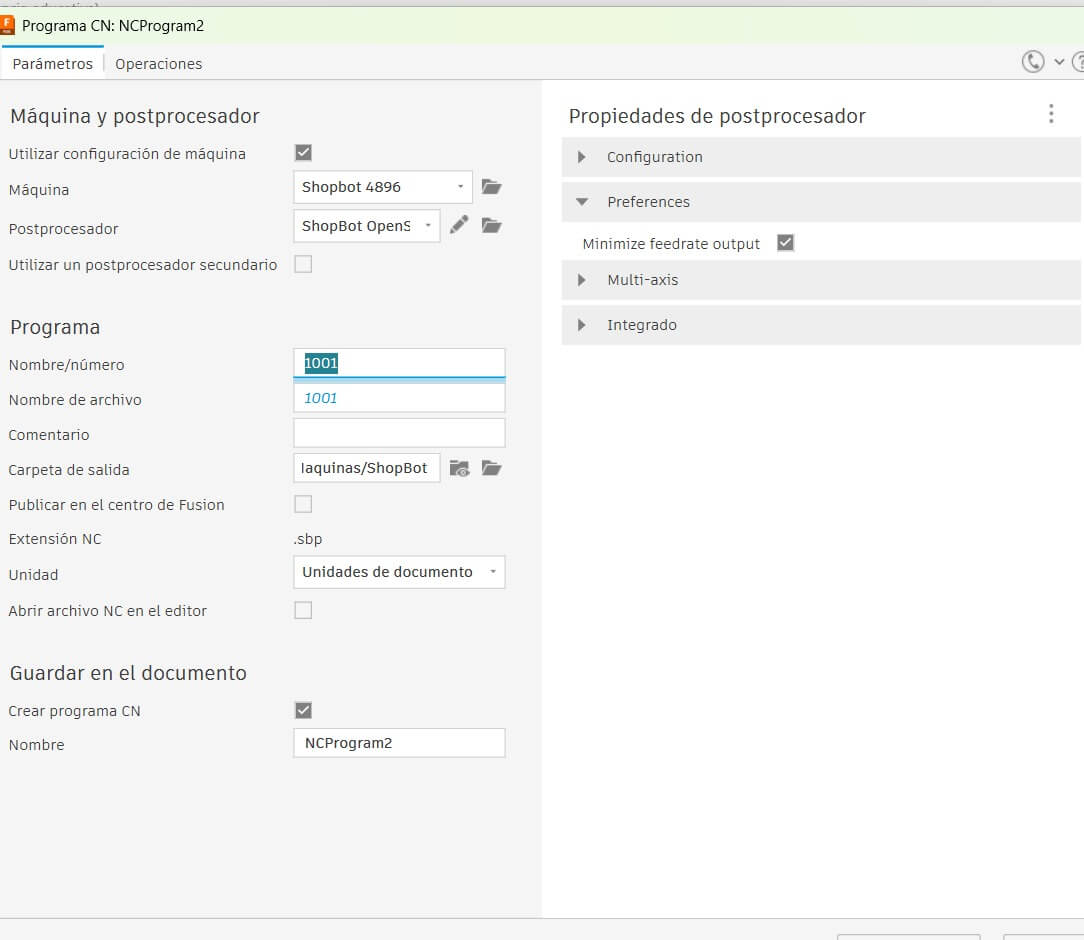Open the Postprocesador ShopBot OpenSBP dropdown
Image resolution: width=1084 pixels, height=940 pixels.
pos(367,225)
